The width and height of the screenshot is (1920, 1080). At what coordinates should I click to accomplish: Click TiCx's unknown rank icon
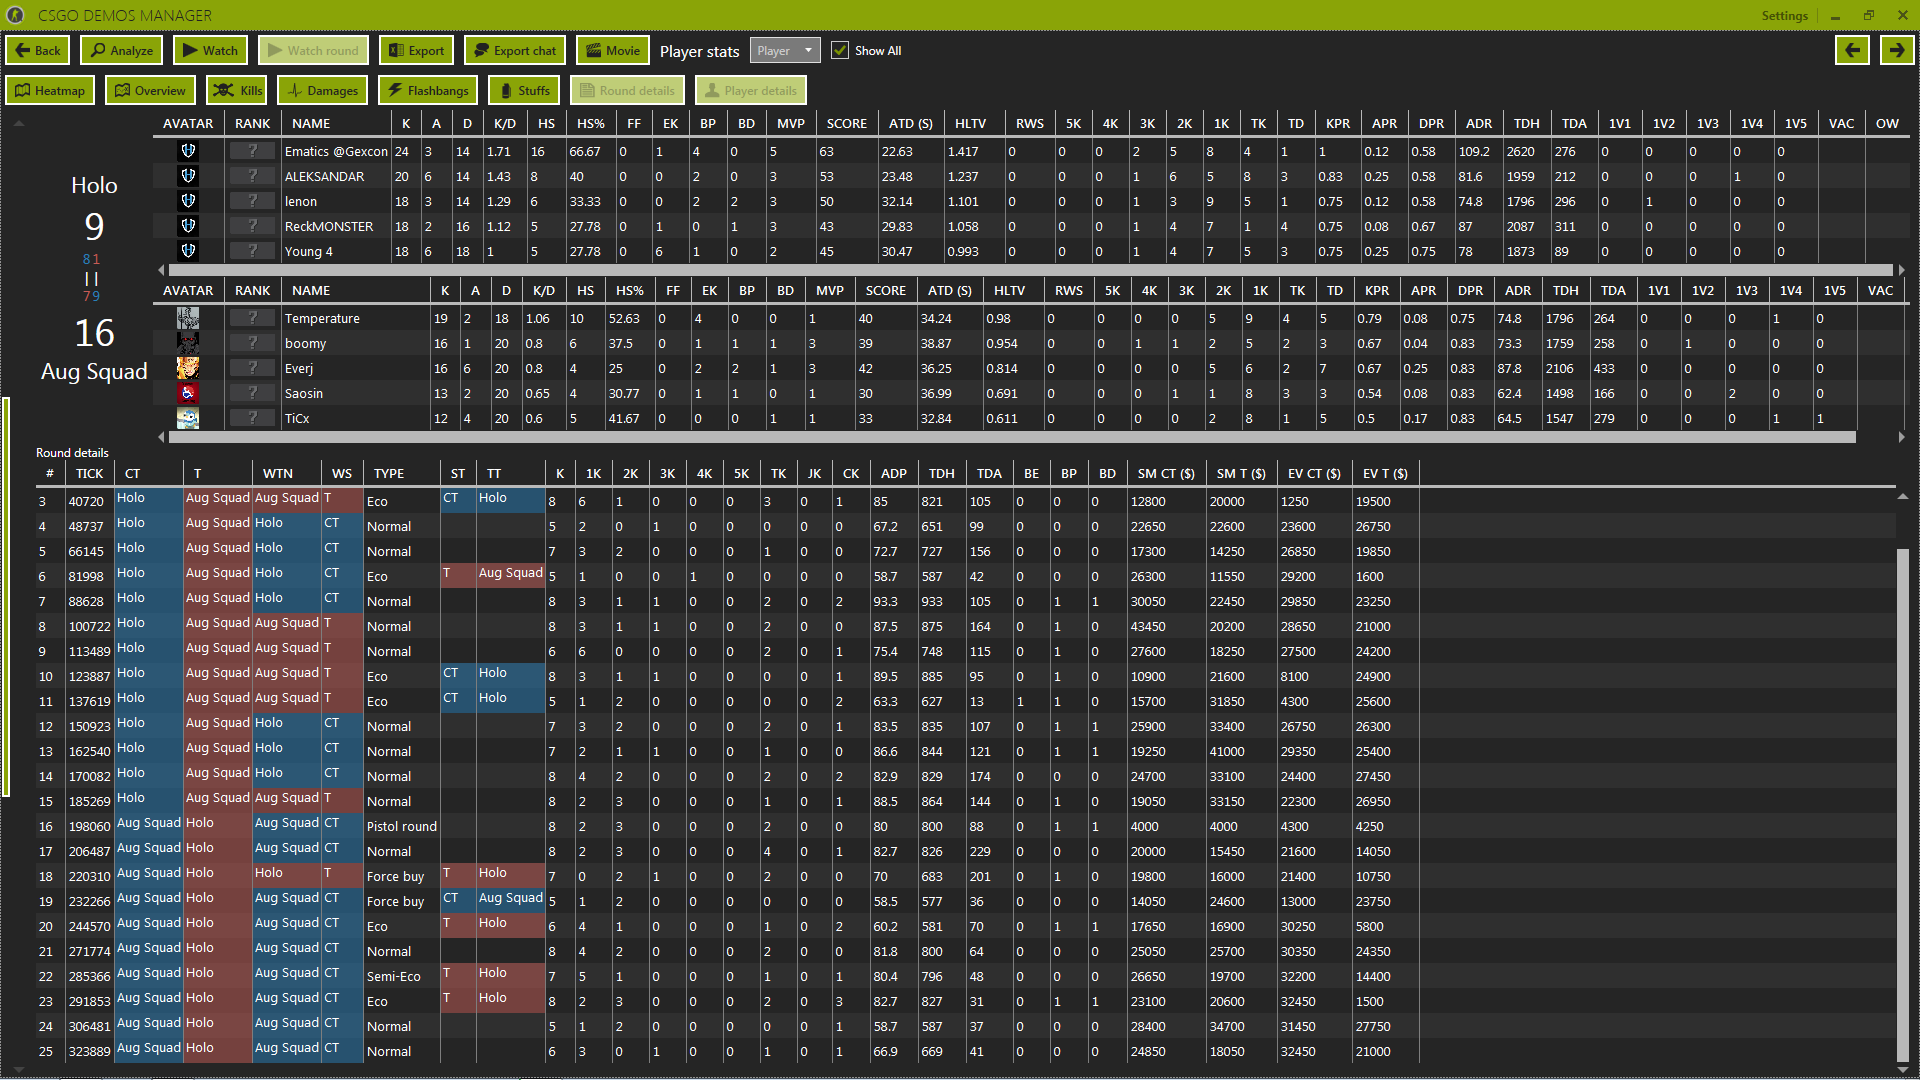(252, 418)
